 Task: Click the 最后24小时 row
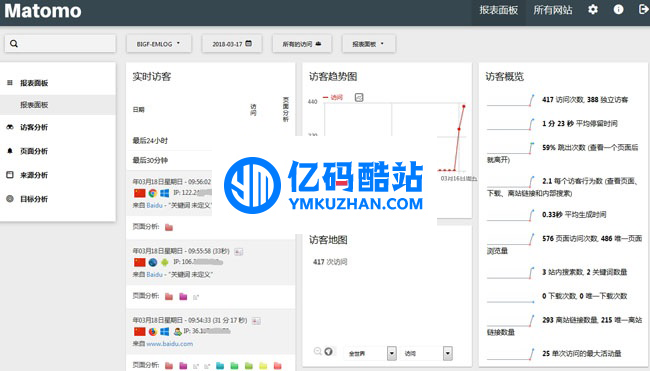point(211,141)
